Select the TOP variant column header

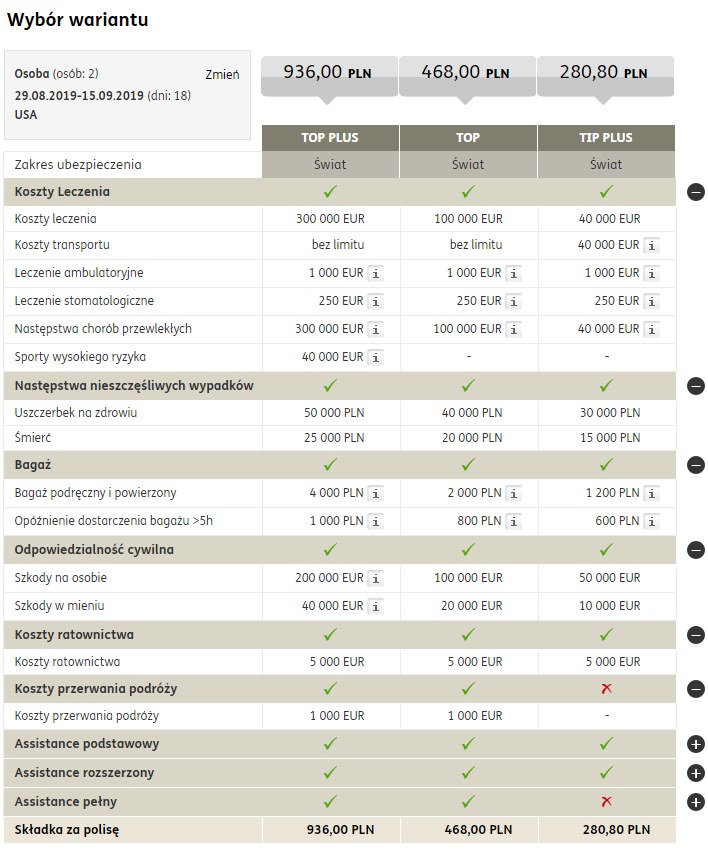[468, 138]
